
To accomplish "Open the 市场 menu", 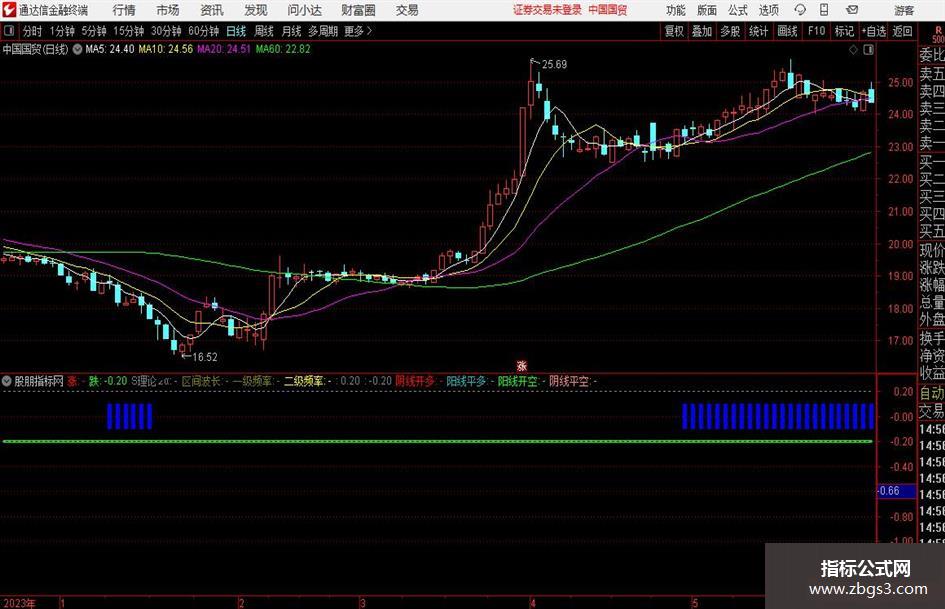I will click(168, 10).
